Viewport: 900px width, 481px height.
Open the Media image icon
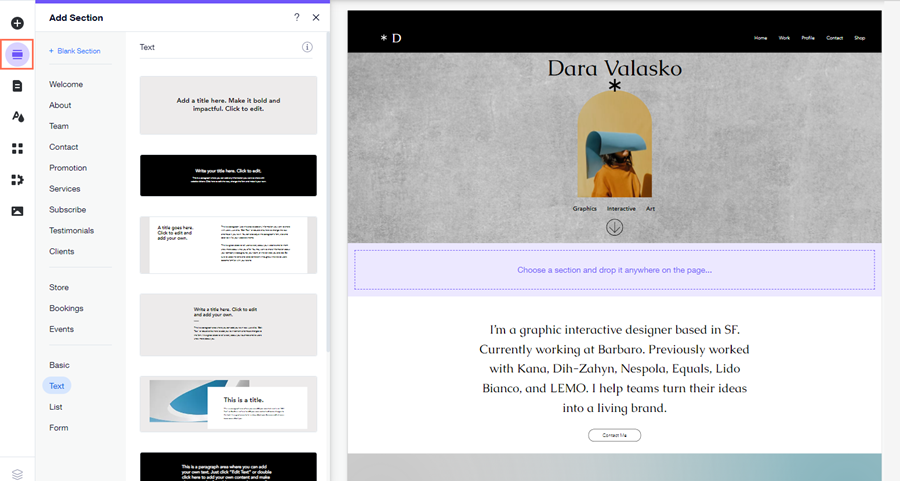point(17,211)
